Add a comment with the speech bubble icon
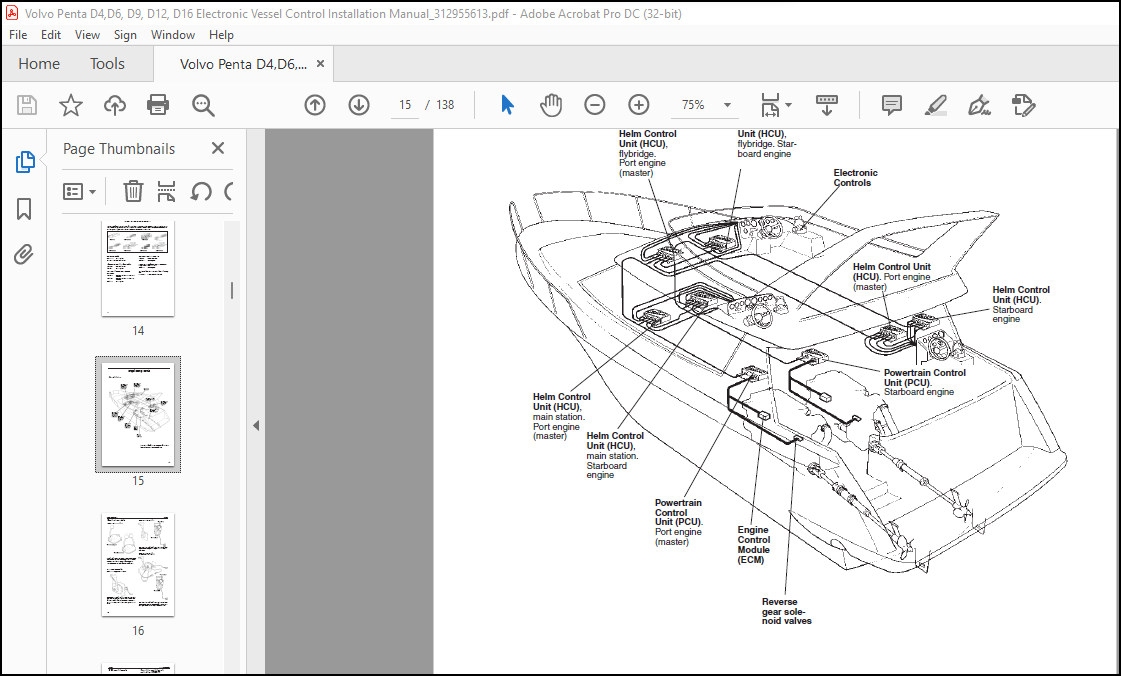This screenshot has width=1121, height=676. click(892, 105)
